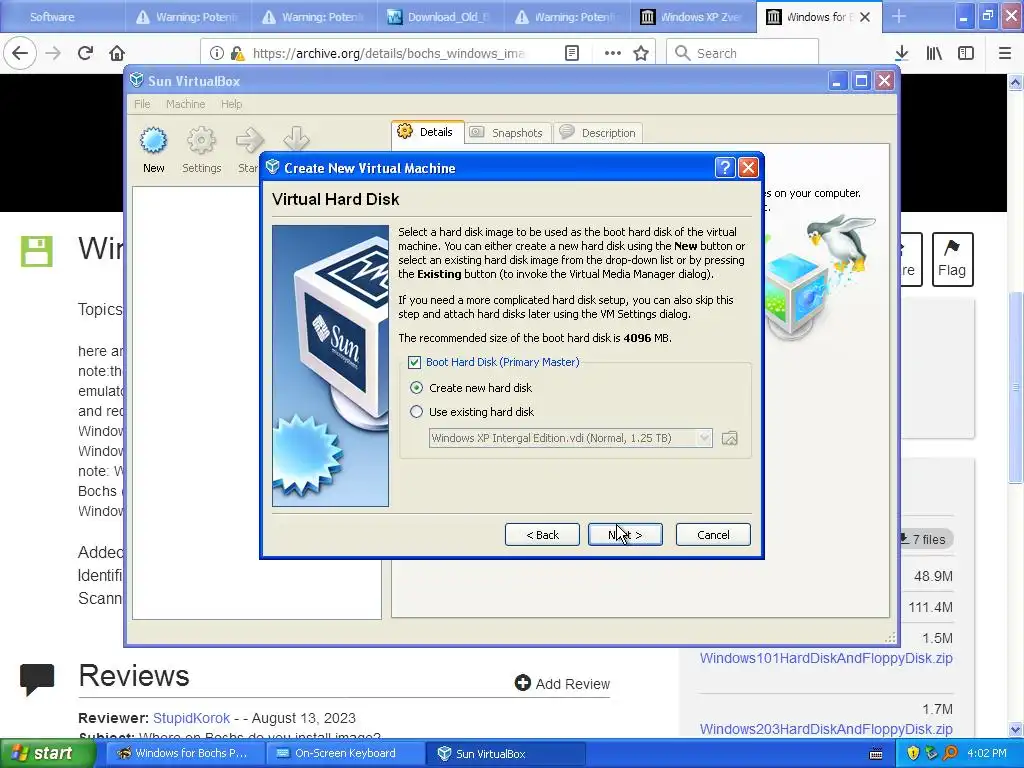1024x768 pixels.
Task: Open StupidKorok reviewer link
Action: (191, 718)
